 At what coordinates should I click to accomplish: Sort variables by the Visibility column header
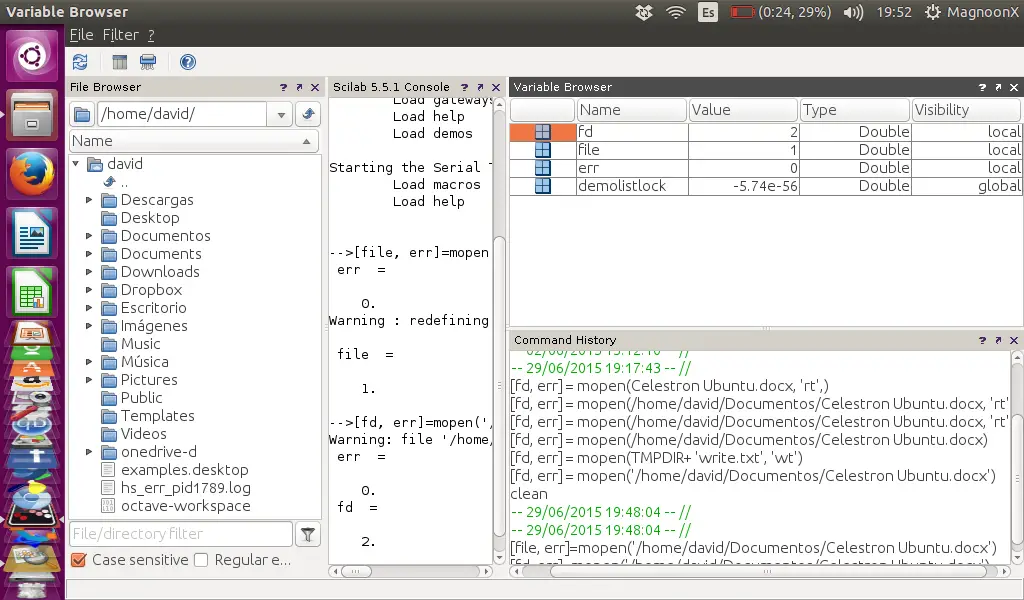click(966, 110)
